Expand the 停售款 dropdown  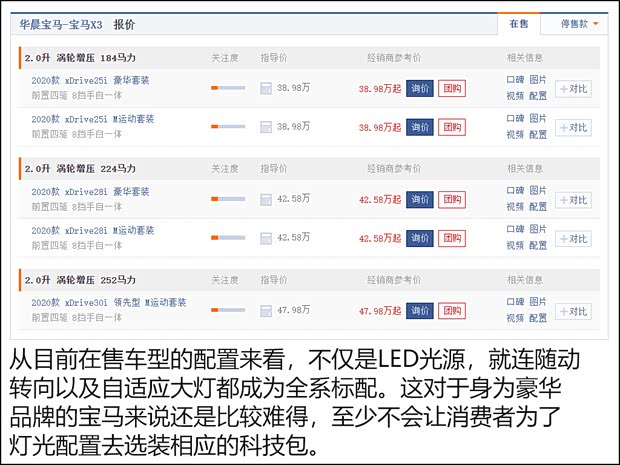579,24
